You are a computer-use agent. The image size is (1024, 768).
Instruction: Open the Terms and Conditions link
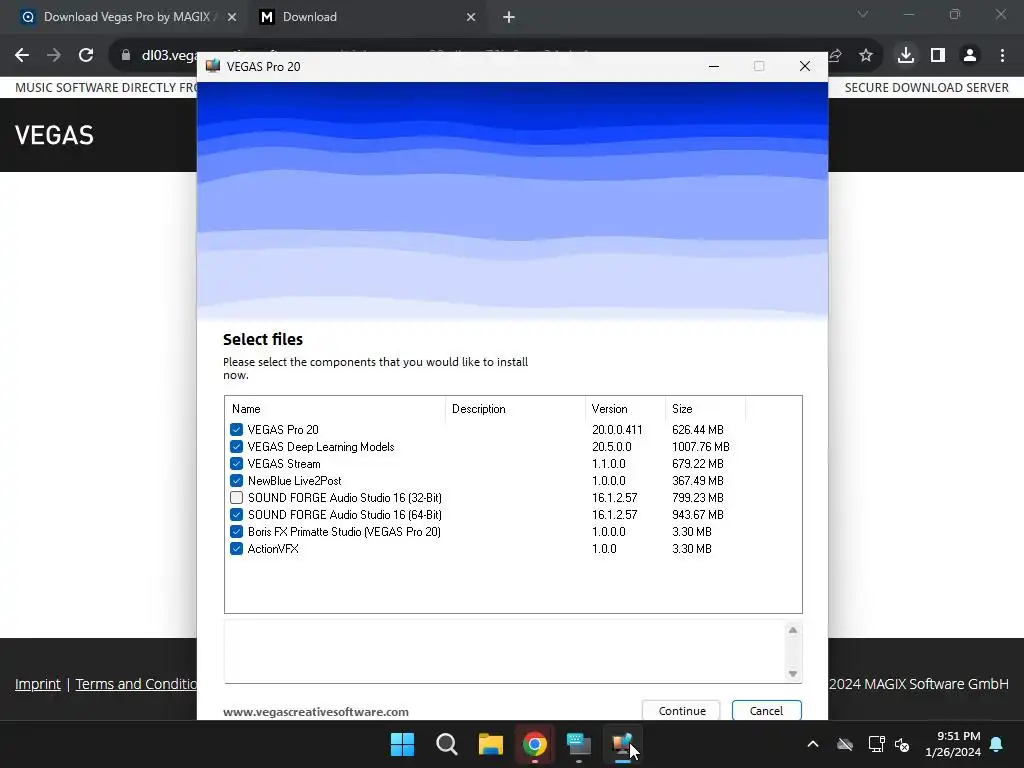tap(136, 684)
